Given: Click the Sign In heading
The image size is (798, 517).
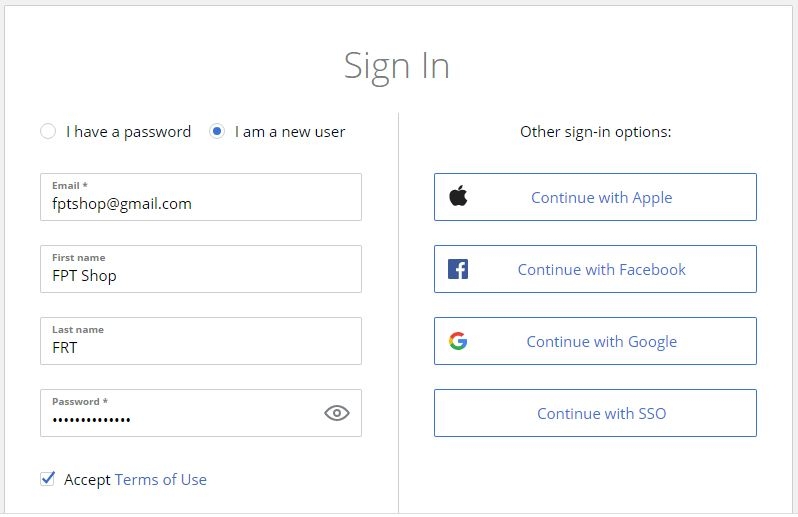Looking at the screenshot, I should (397, 66).
